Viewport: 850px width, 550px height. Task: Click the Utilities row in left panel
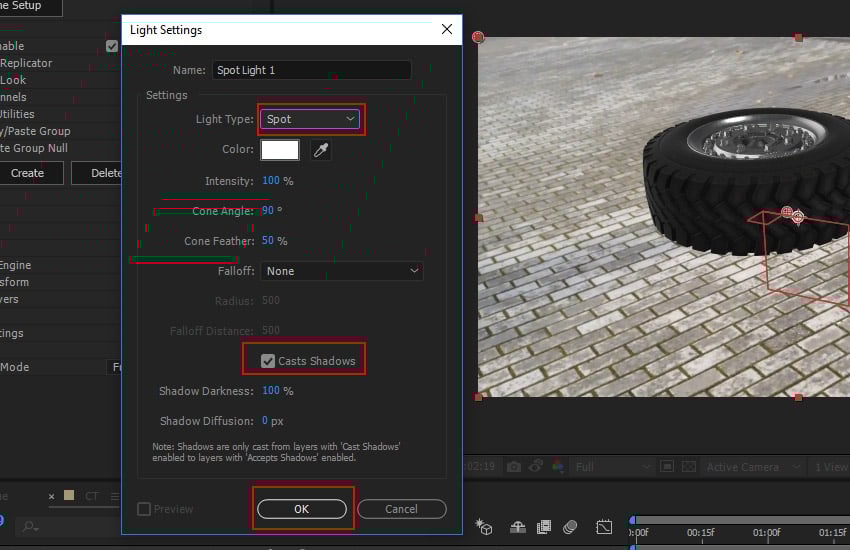click(x=17, y=114)
